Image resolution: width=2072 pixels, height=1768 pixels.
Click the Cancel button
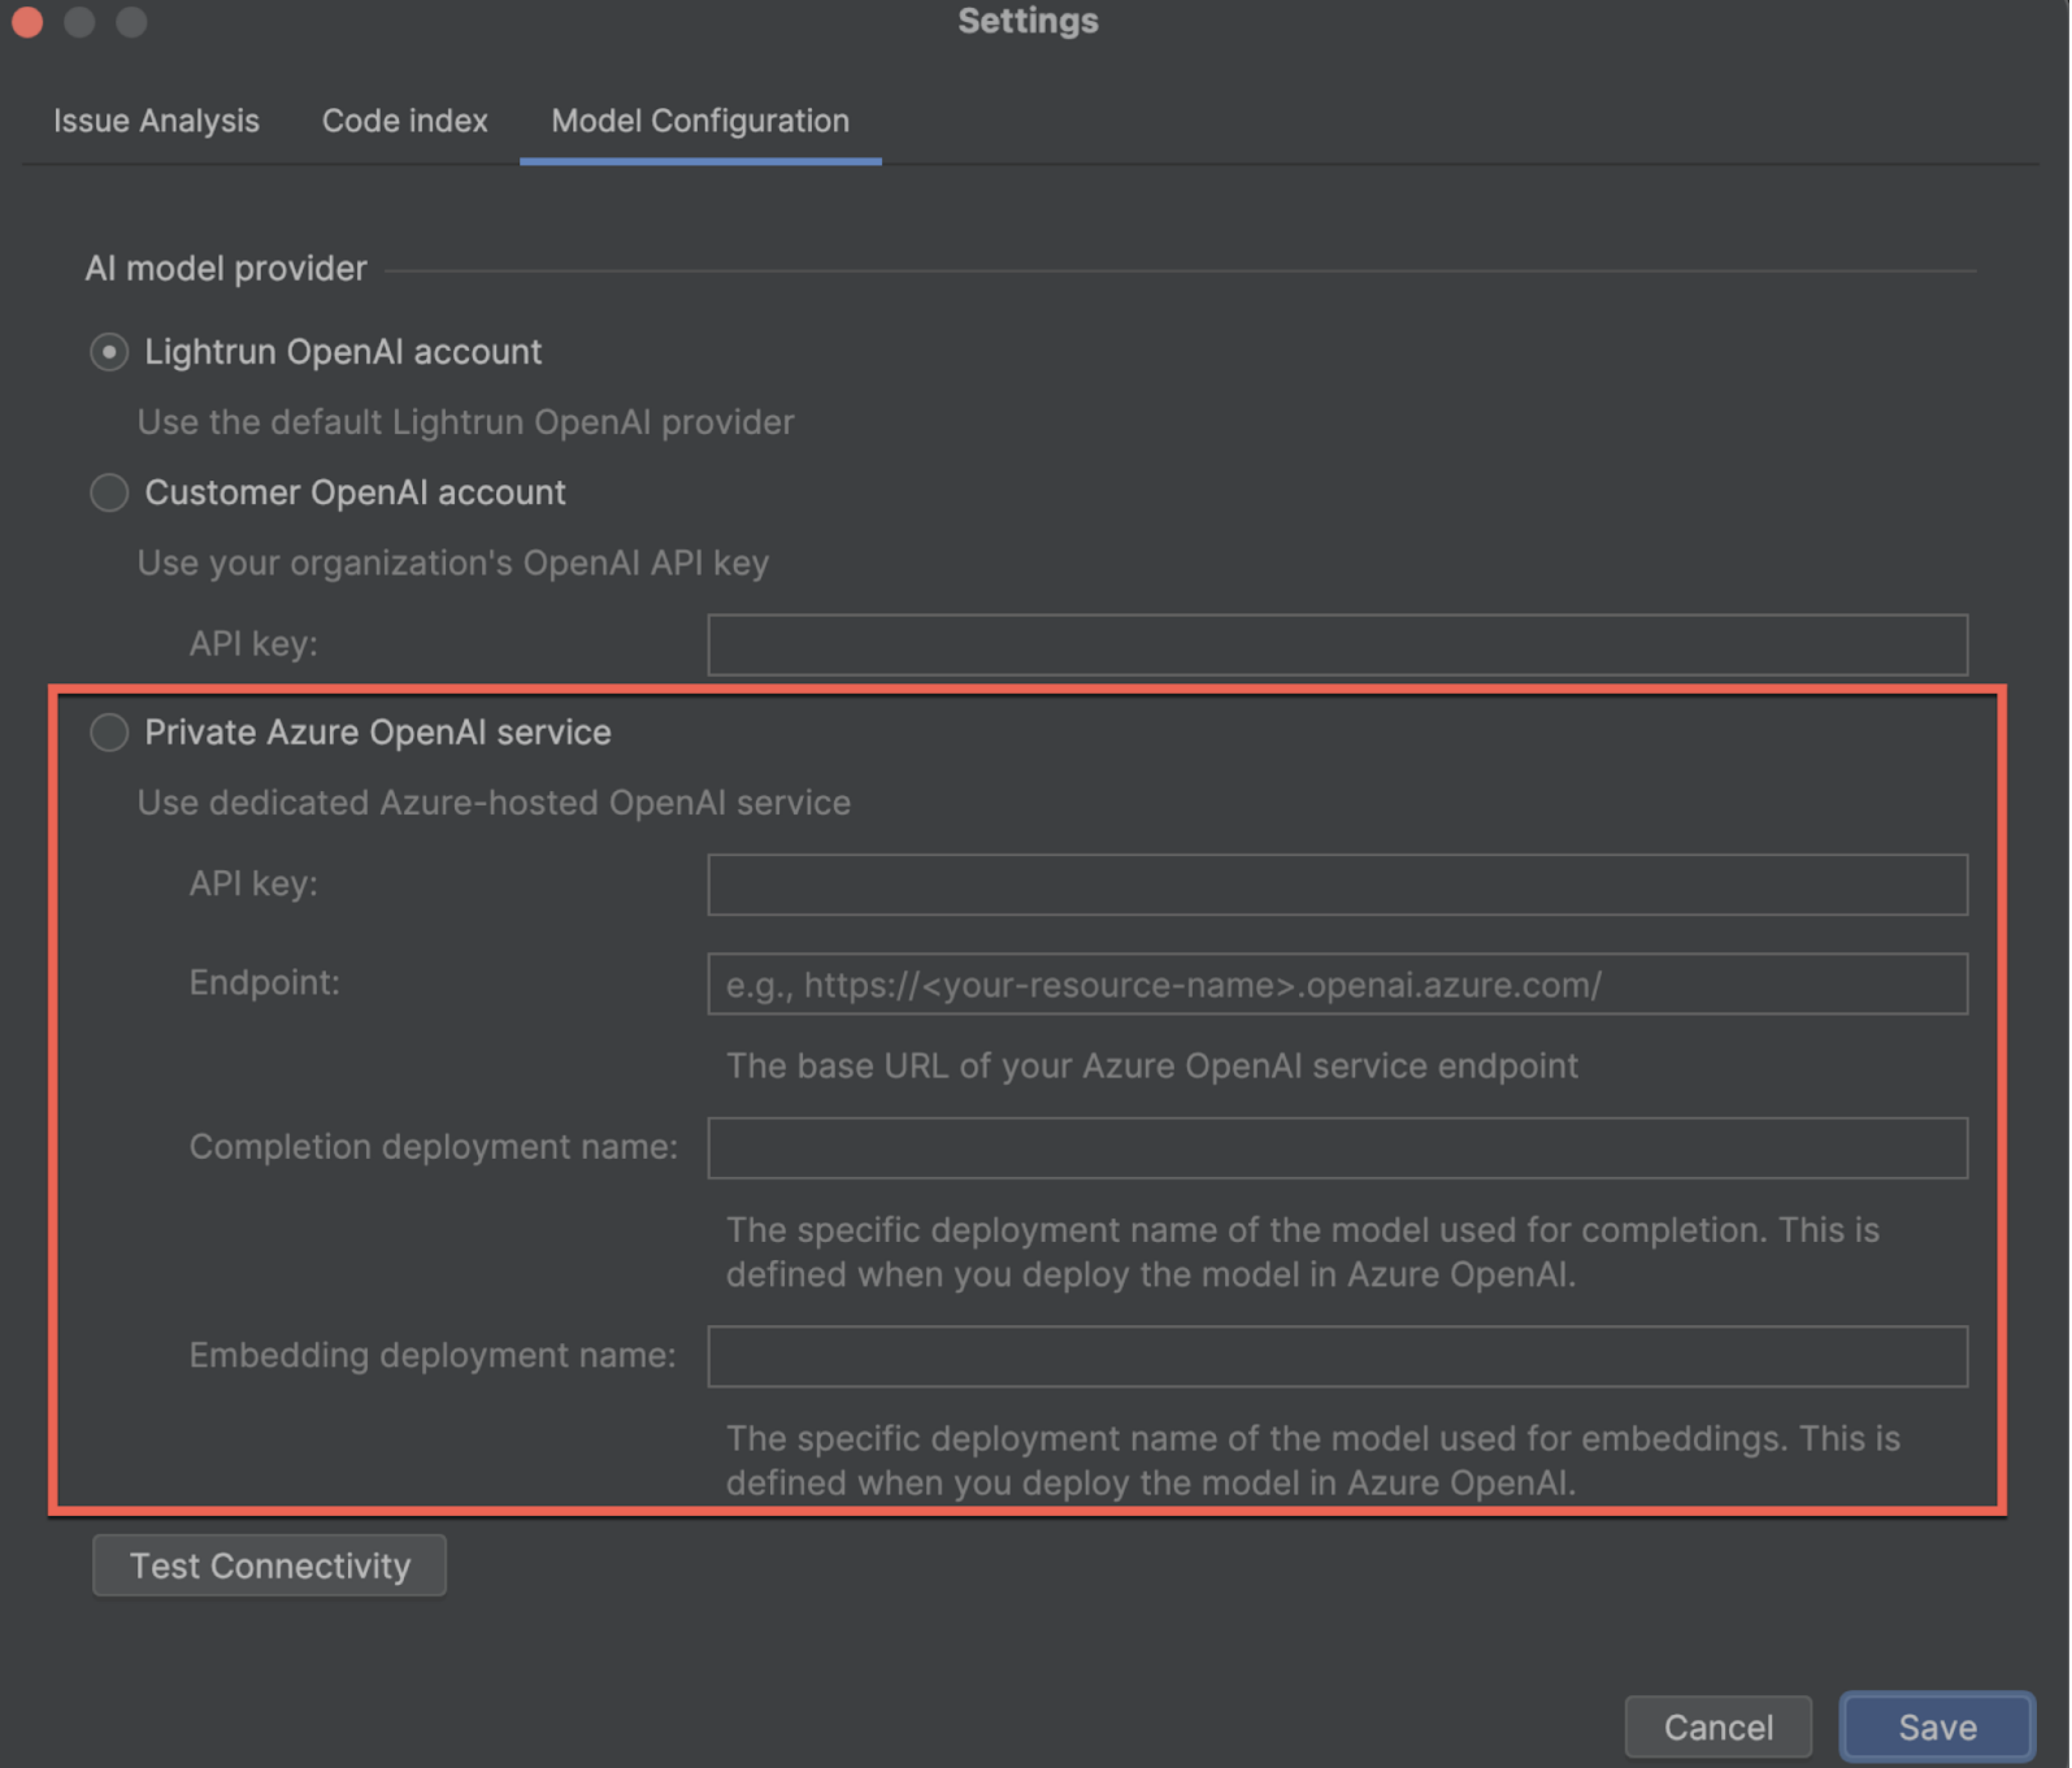point(1717,1726)
